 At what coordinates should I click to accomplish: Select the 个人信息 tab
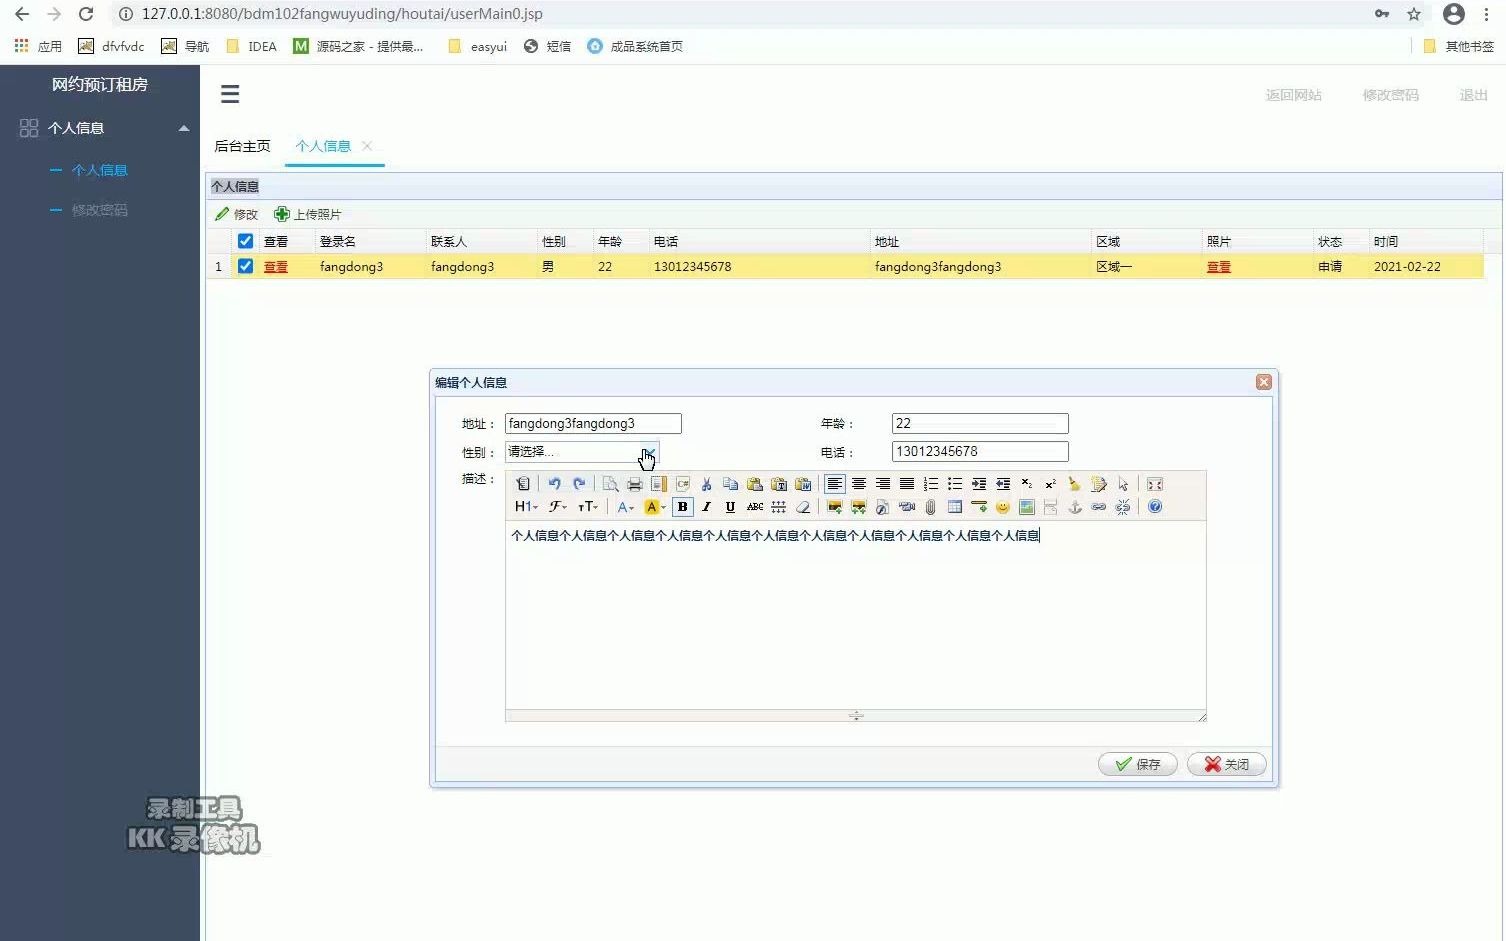(323, 146)
